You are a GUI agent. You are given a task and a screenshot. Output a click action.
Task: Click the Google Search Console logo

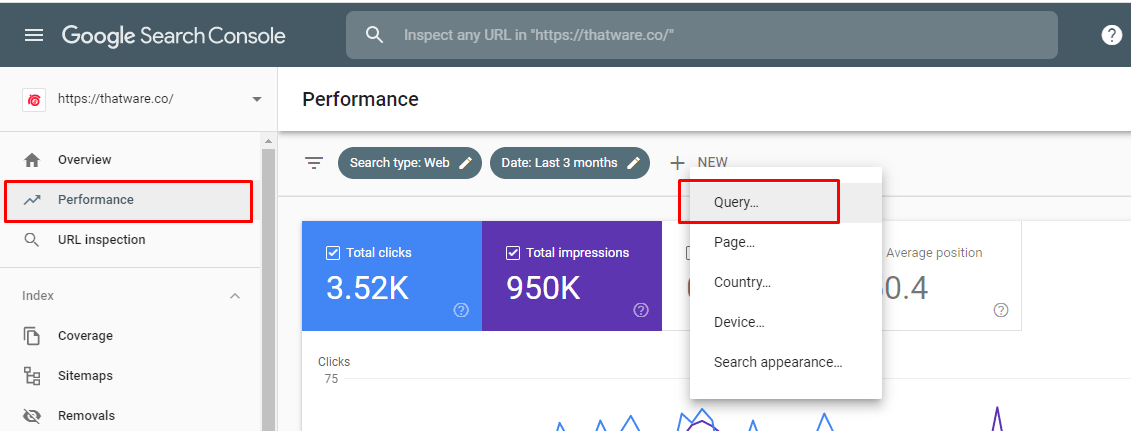(174, 35)
